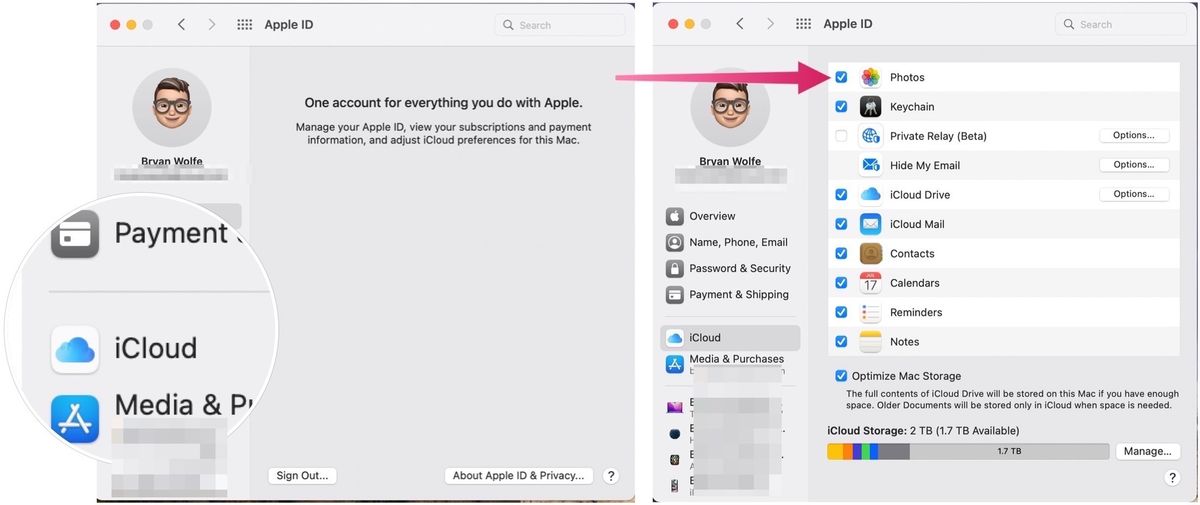
Task: Toggle the iCloud Mail checkbox
Action: pyautogui.click(x=841, y=224)
